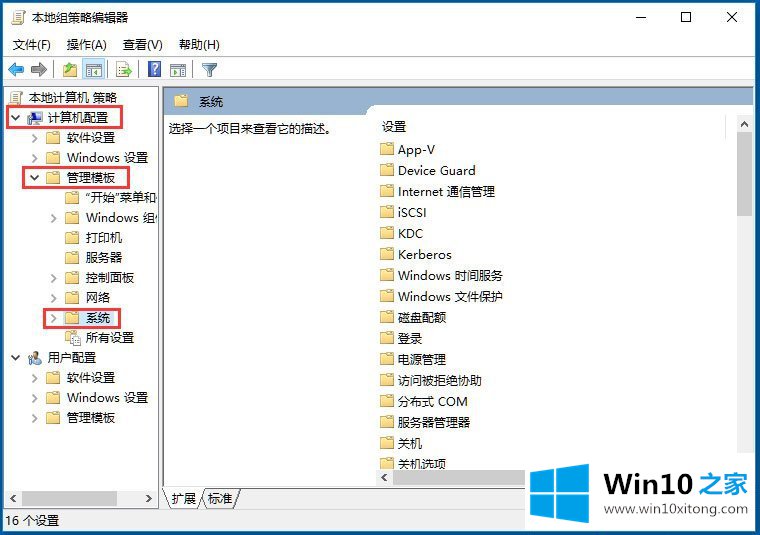760x535 pixels.
Task: Click list pane horizontal scroll left arrow
Action: pos(384,478)
